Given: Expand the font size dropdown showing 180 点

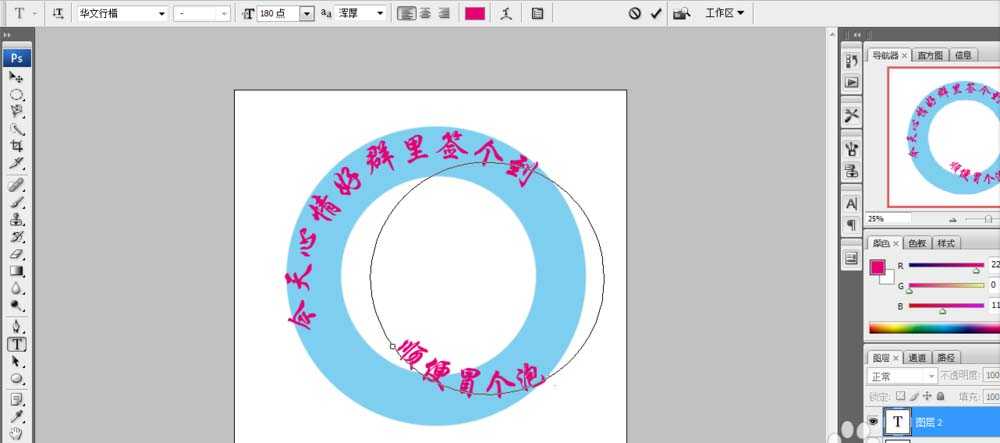Looking at the screenshot, I should pos(306,13).
